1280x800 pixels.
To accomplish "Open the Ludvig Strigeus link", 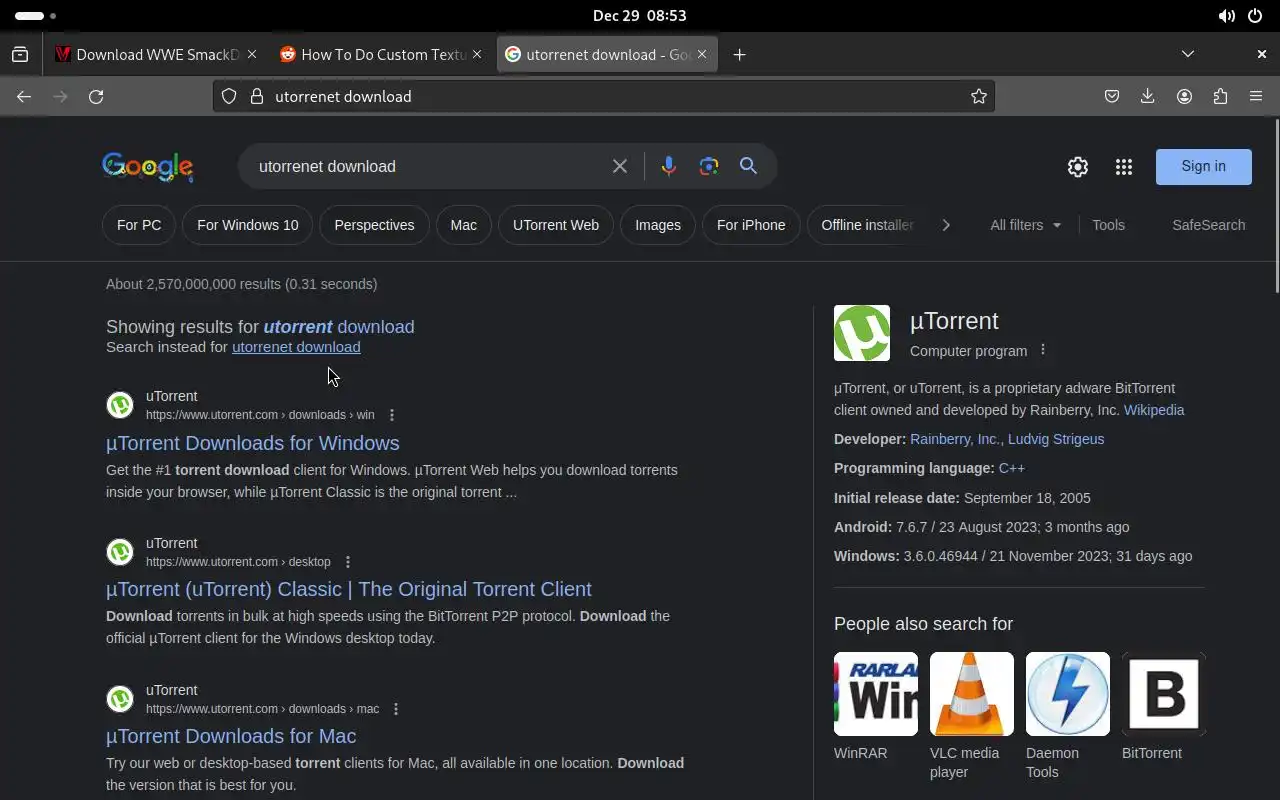I will (x=1056, y=439).
